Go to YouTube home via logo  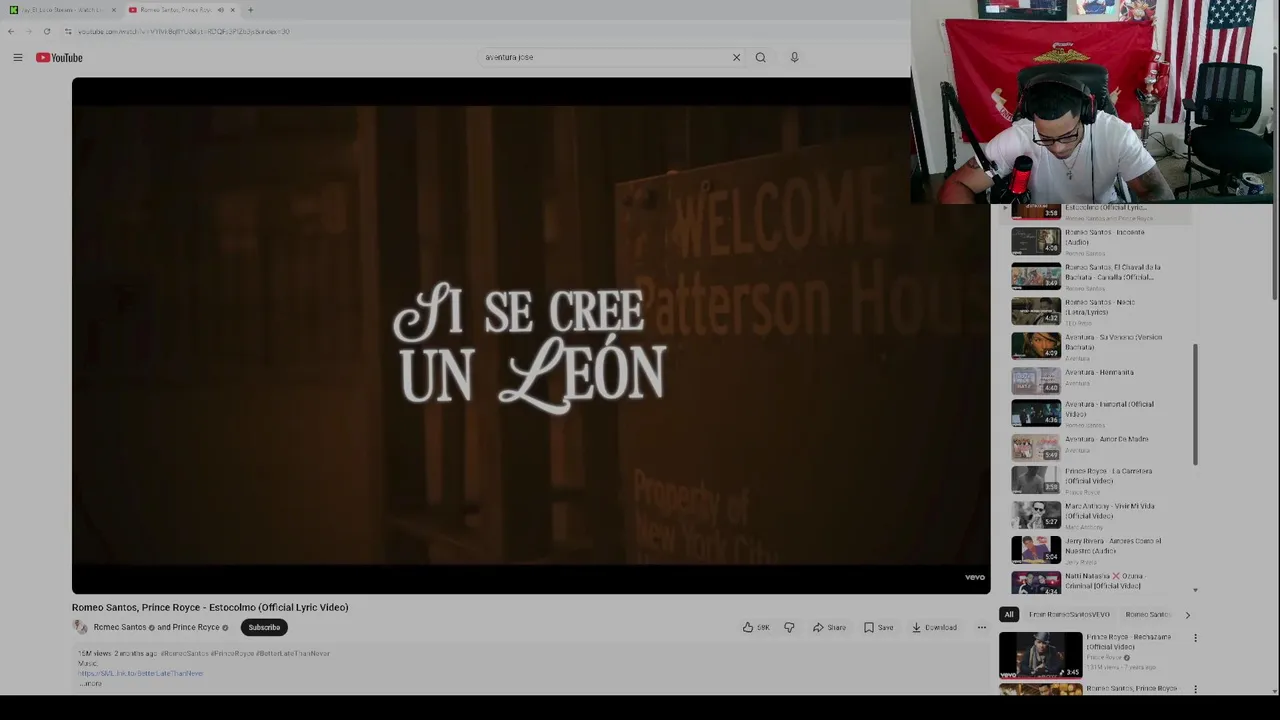pyautogui.click(x=59, y=57)
